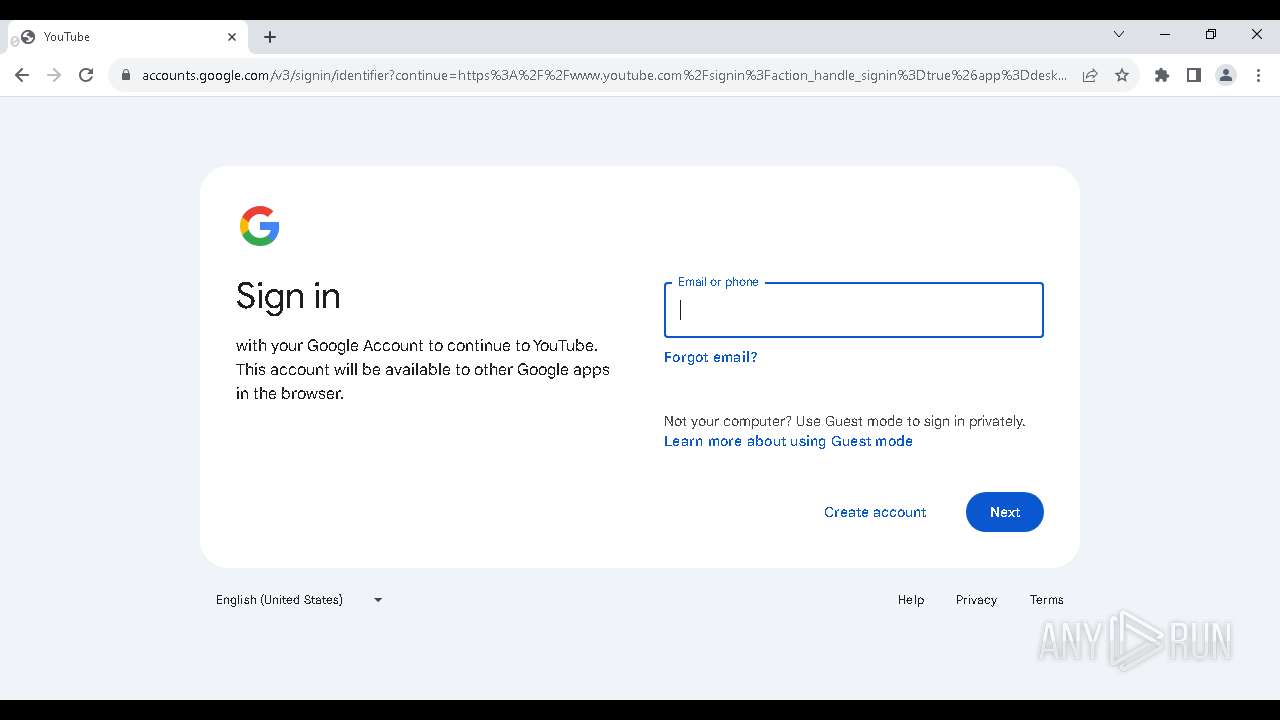Restore down the browser window

1211,34
